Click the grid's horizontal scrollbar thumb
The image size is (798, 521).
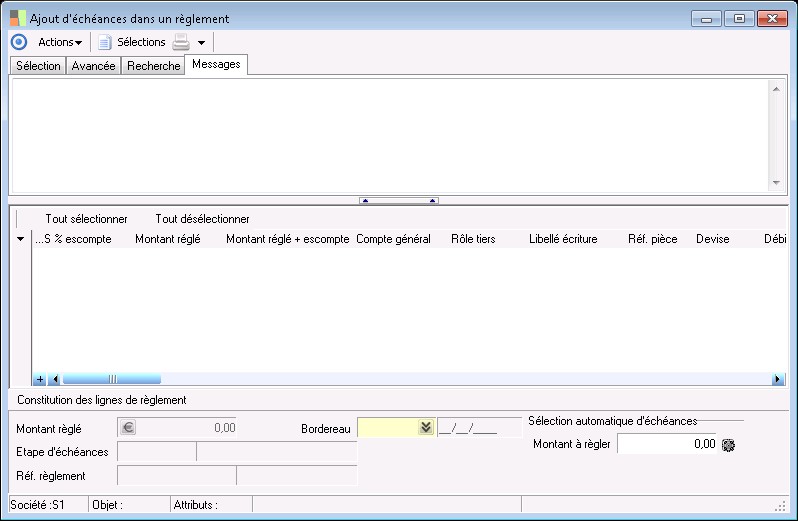coord(111,379)
